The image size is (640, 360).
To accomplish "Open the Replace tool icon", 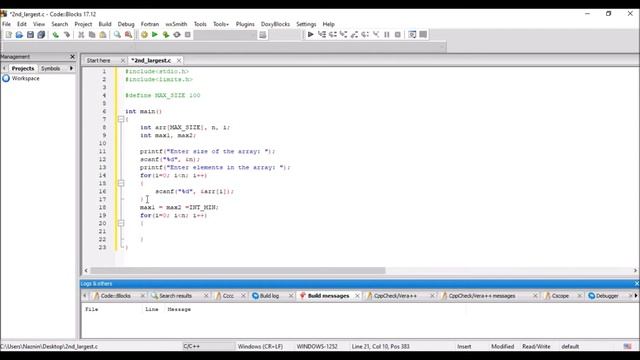I will (x=129, y=35).
